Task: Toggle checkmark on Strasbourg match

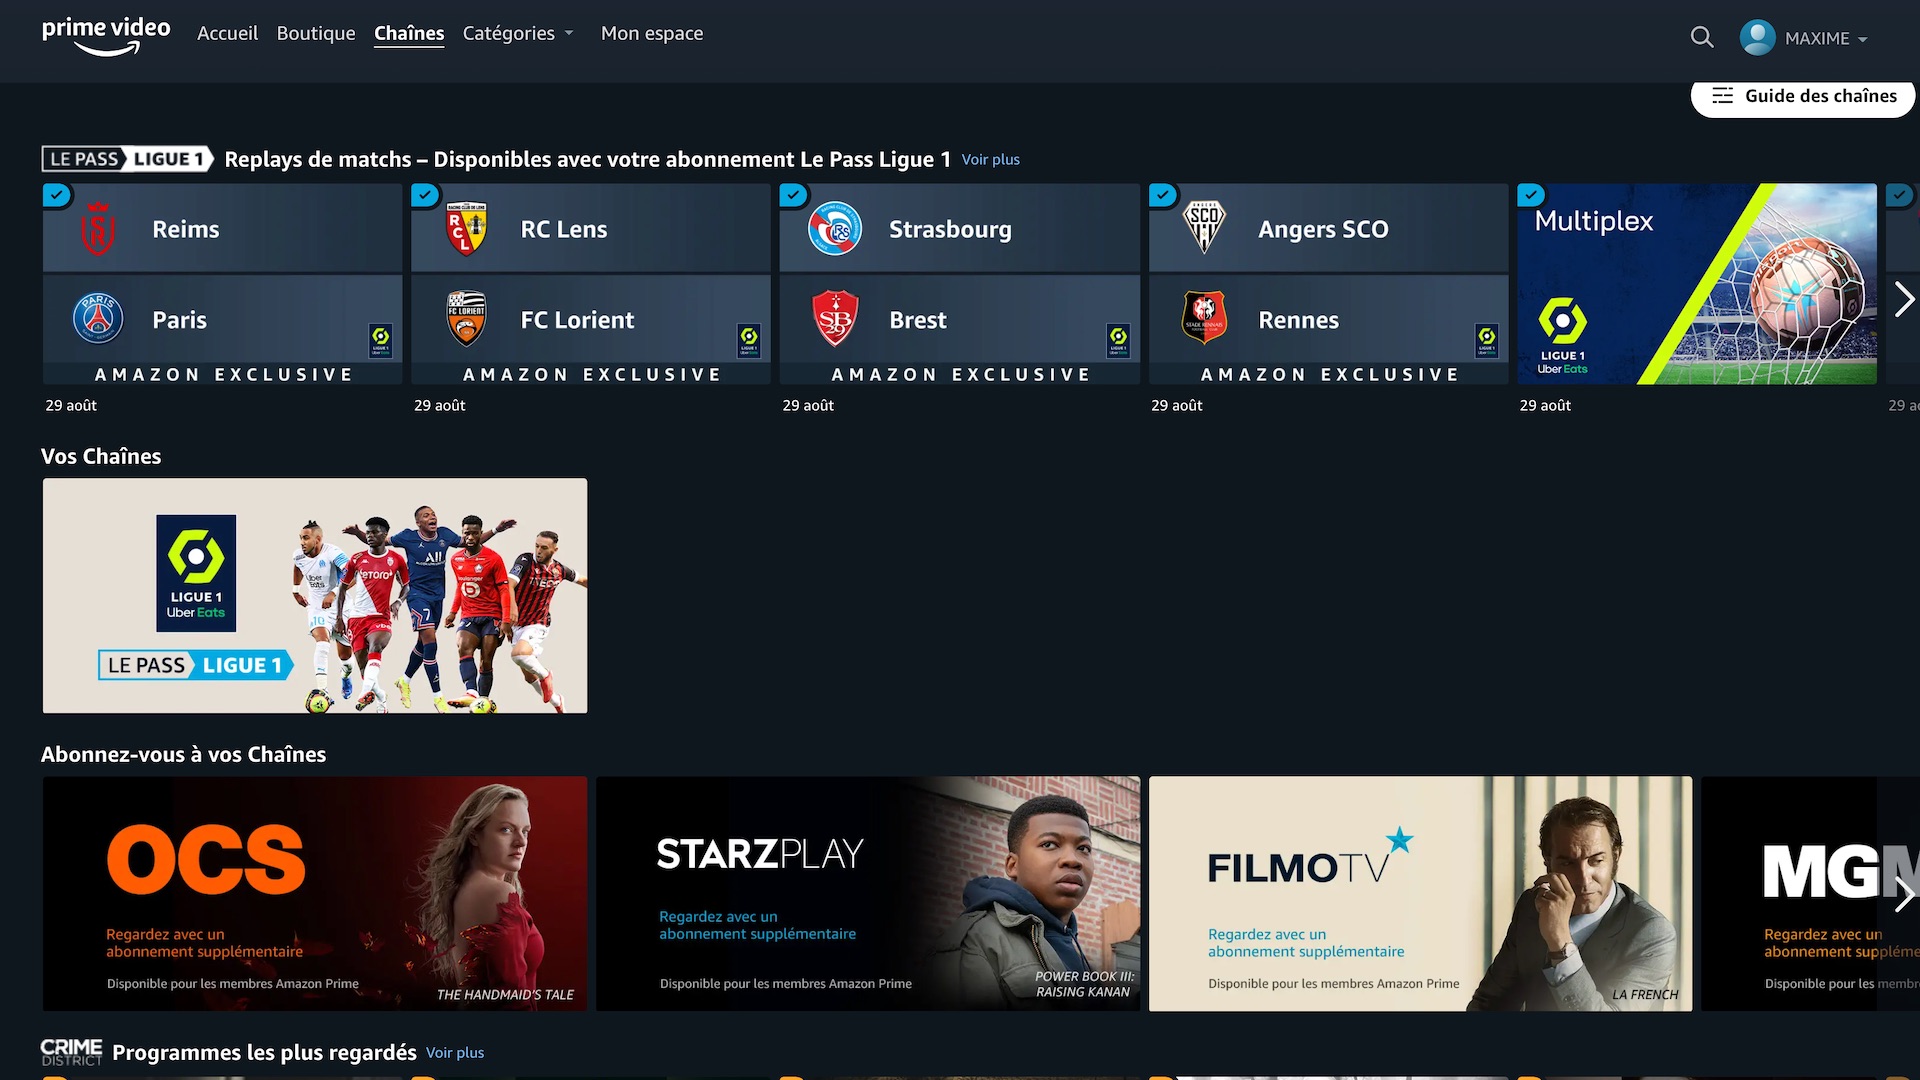Action: tap(793, 195)
